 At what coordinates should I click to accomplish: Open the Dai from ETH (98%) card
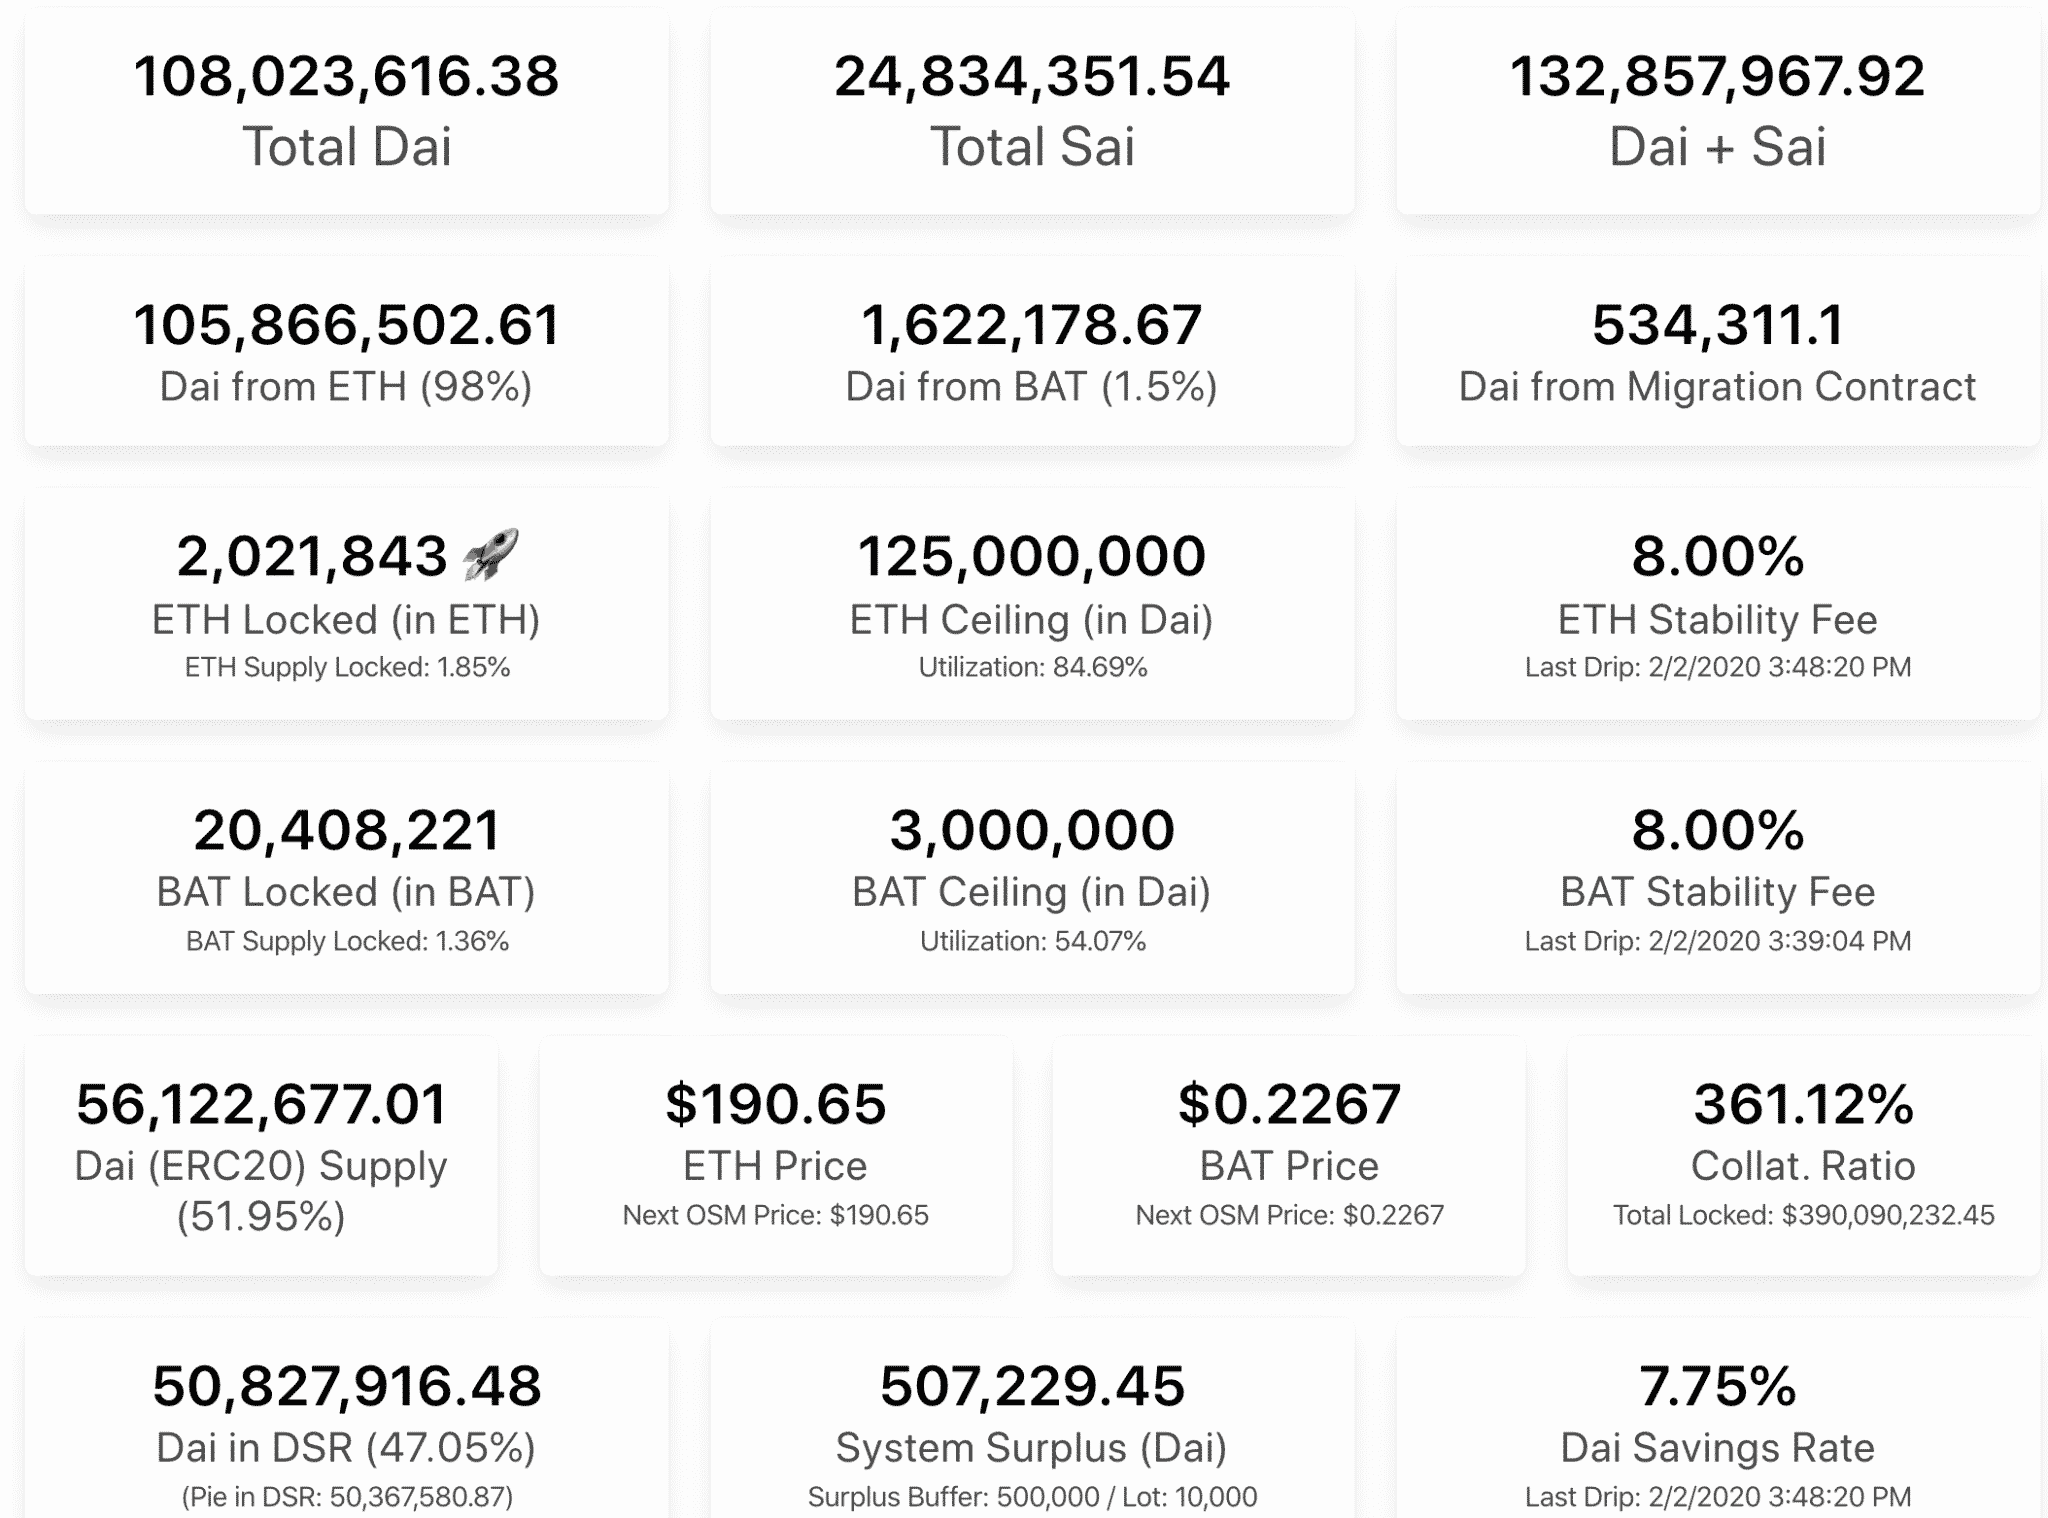[347, 351]
